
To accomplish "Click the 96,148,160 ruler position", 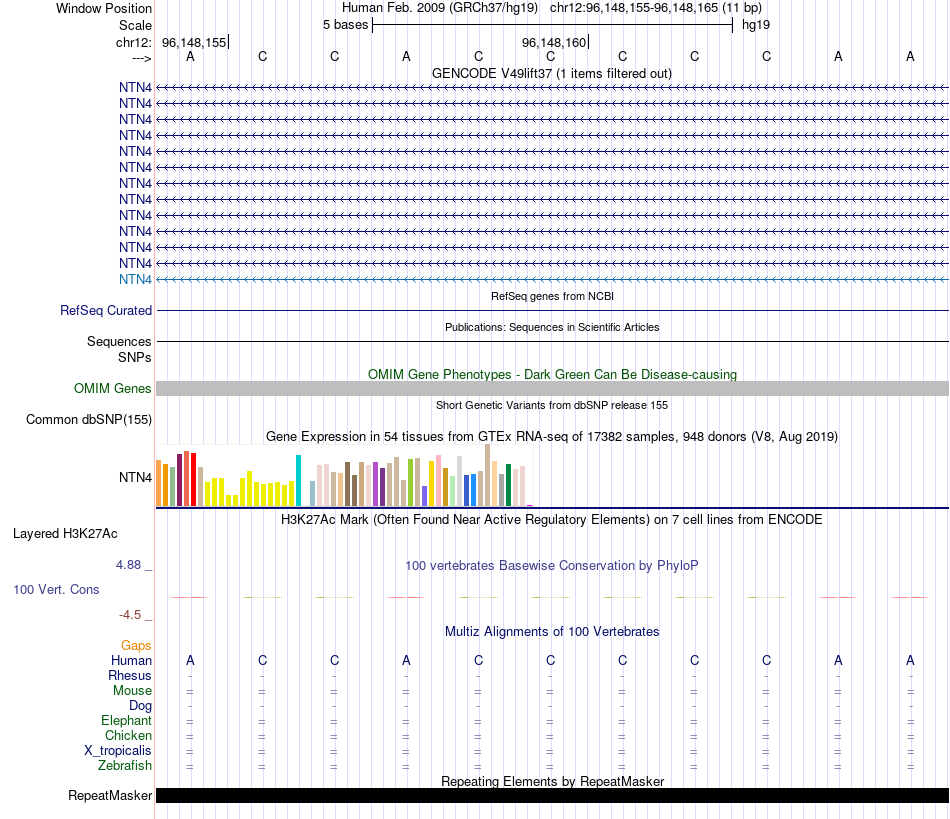I will [x=554, y=42].
